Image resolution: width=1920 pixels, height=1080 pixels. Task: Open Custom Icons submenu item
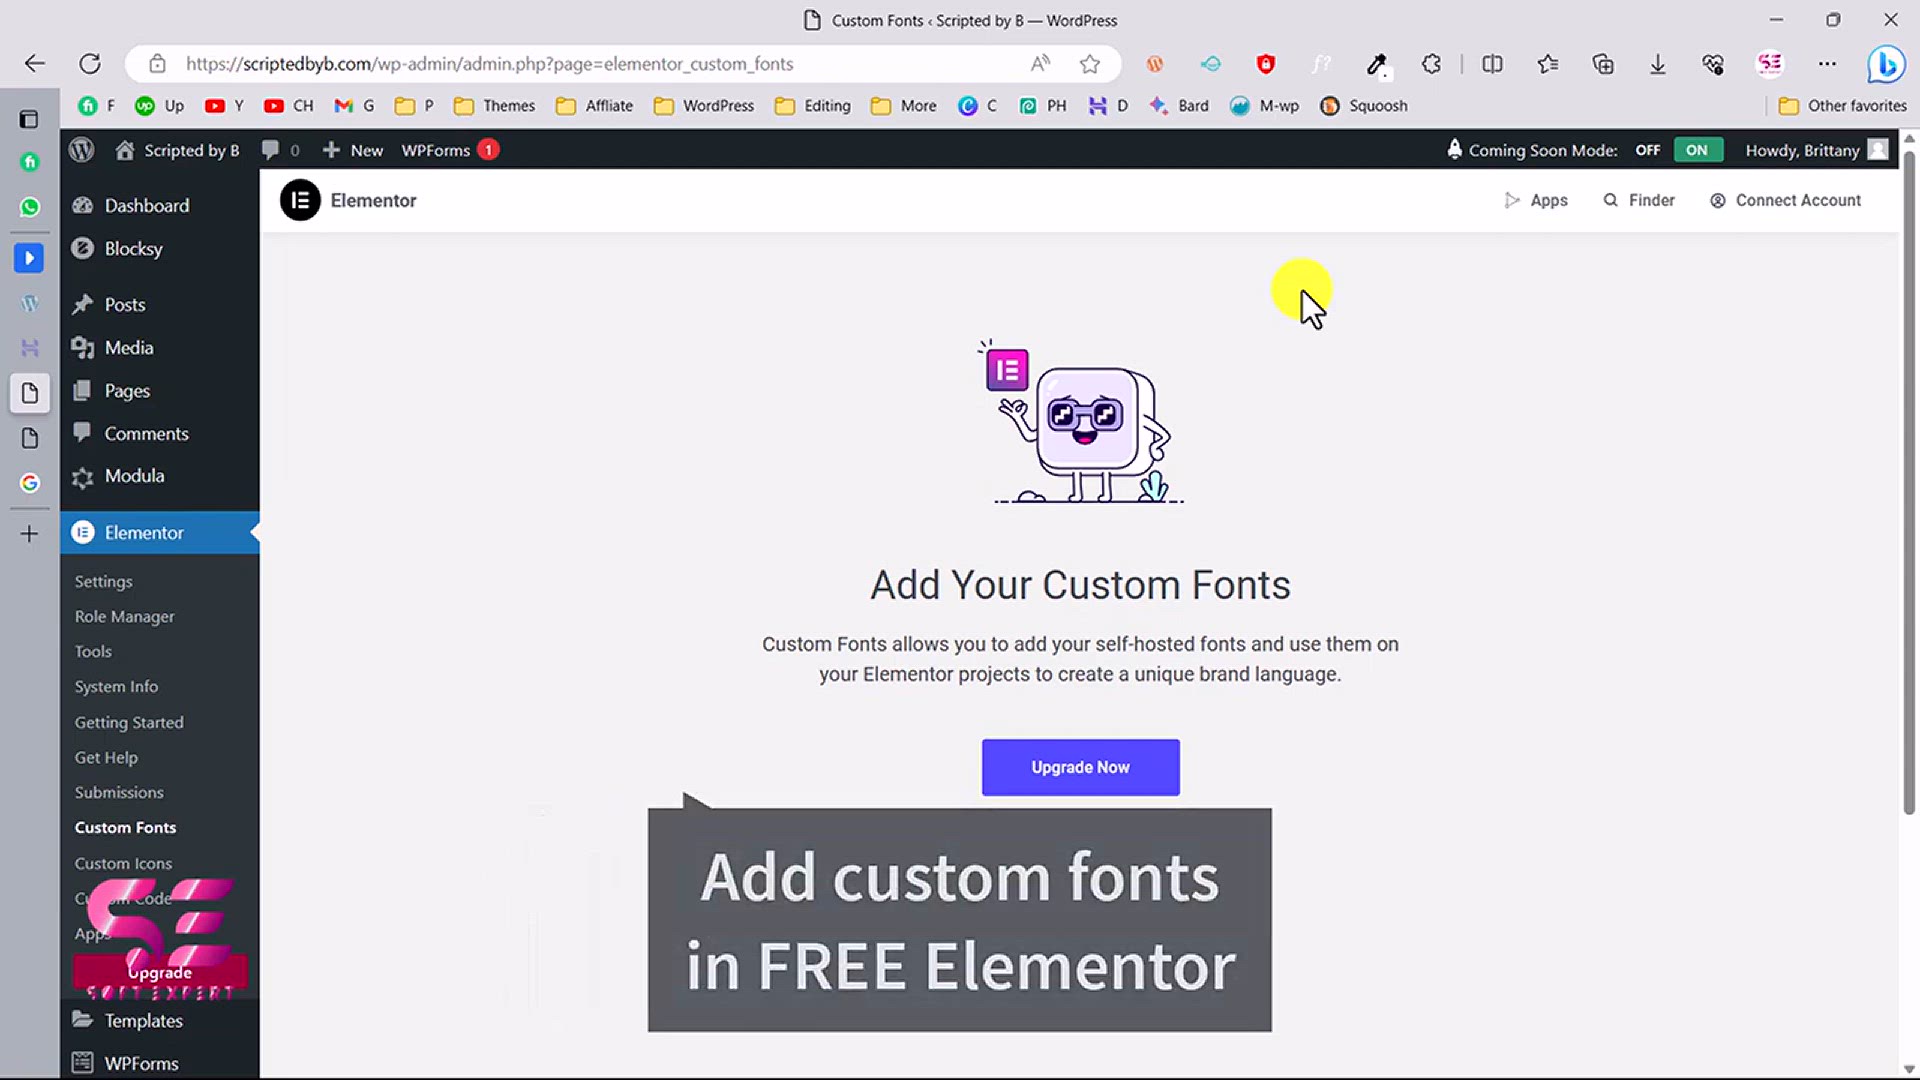[x=123, y=863]
